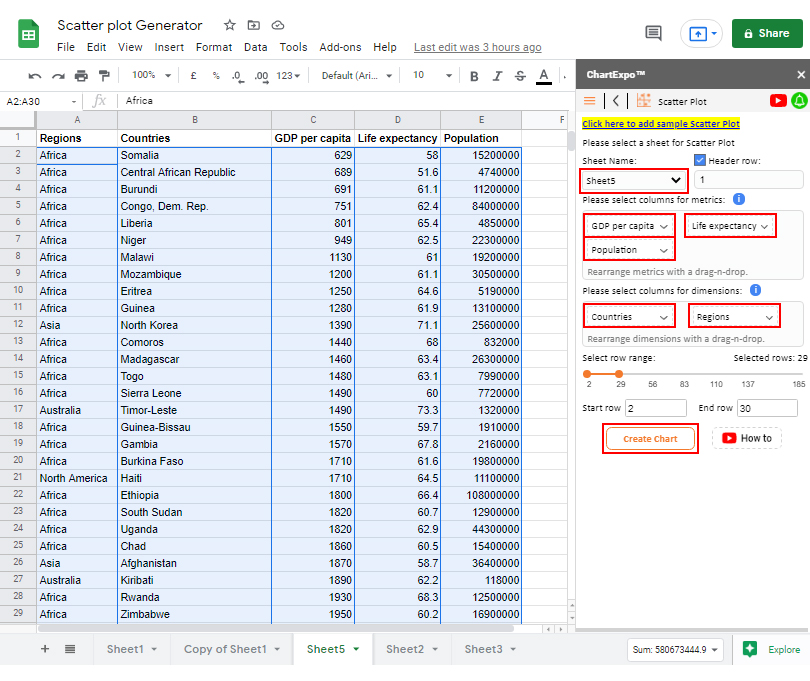
Task: Move document to folder icon
Action: pyautogui.click(x=254, y=25)
